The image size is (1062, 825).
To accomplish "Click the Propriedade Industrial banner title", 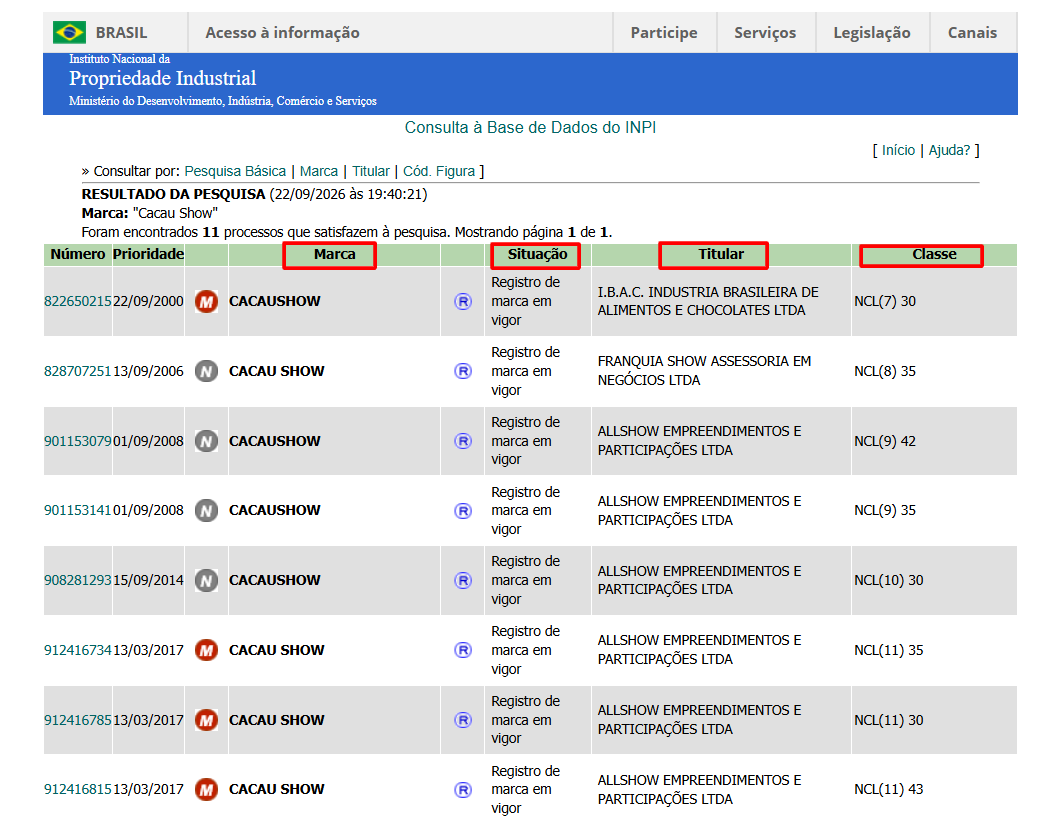I will click(x=163, y=79).
